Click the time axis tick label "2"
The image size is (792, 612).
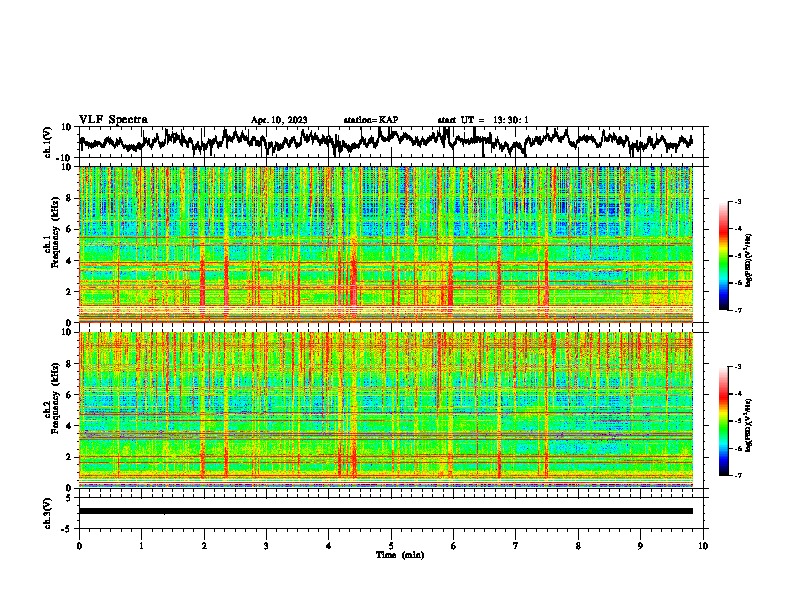[204, 546]
